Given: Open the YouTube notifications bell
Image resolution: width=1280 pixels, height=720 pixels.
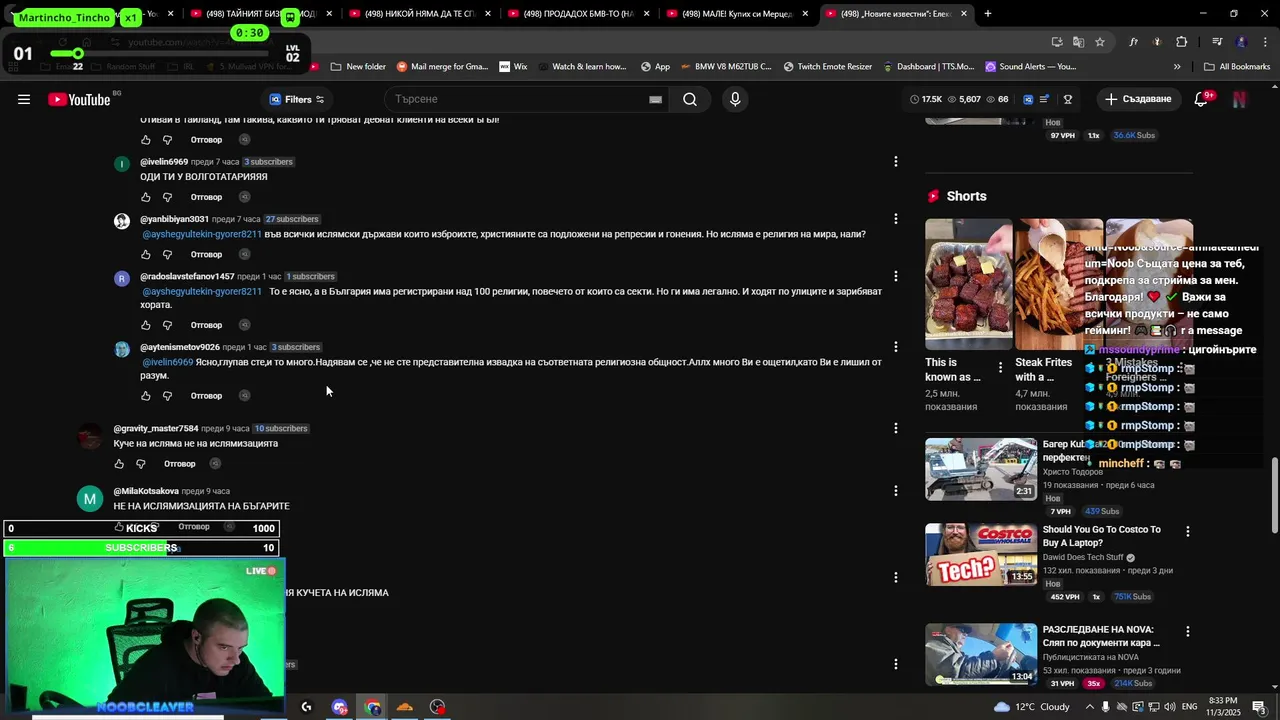Looking at the screenshot, I should 1202,99.
